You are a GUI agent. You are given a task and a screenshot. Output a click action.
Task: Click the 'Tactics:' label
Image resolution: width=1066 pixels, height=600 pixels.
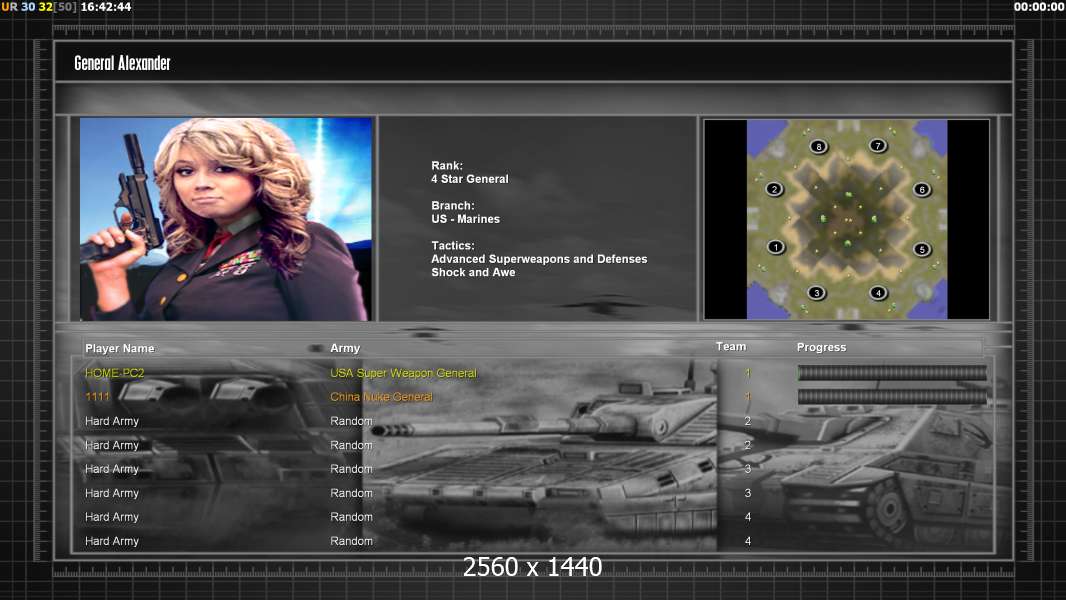[x=453, y=245]
